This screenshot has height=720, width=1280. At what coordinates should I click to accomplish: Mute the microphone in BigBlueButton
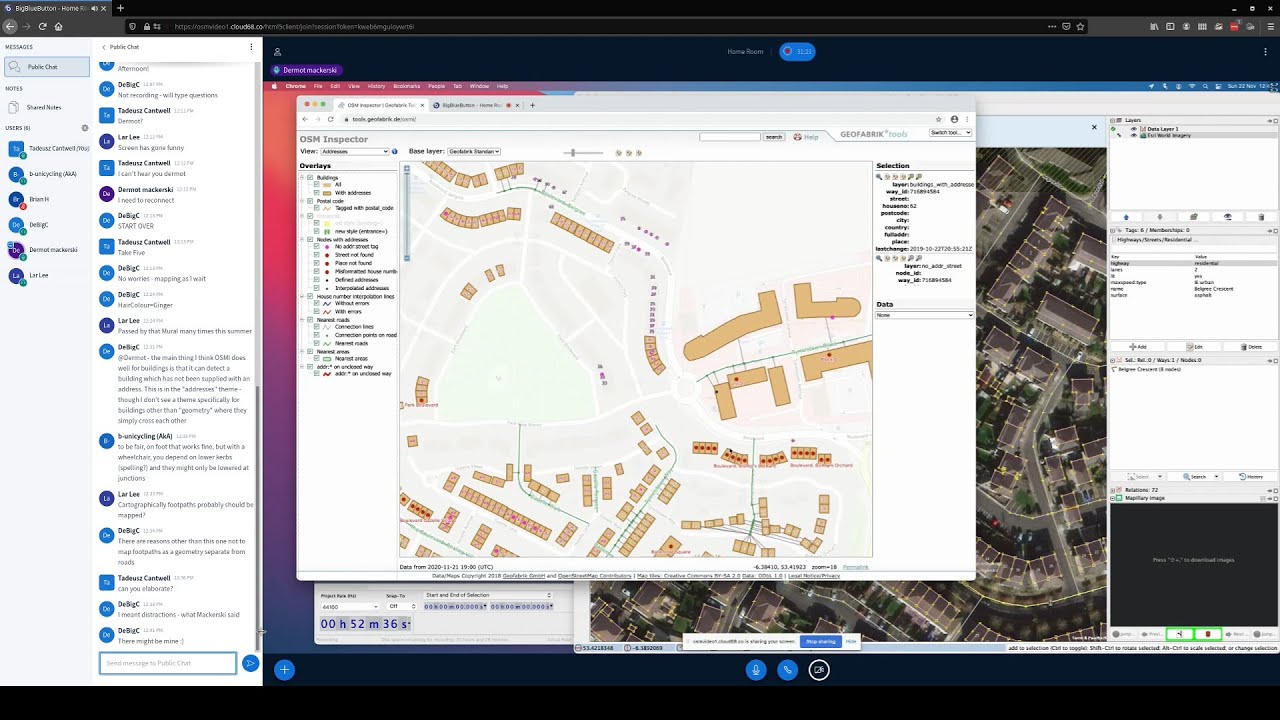pyautogui.click(x=756, y=670)
